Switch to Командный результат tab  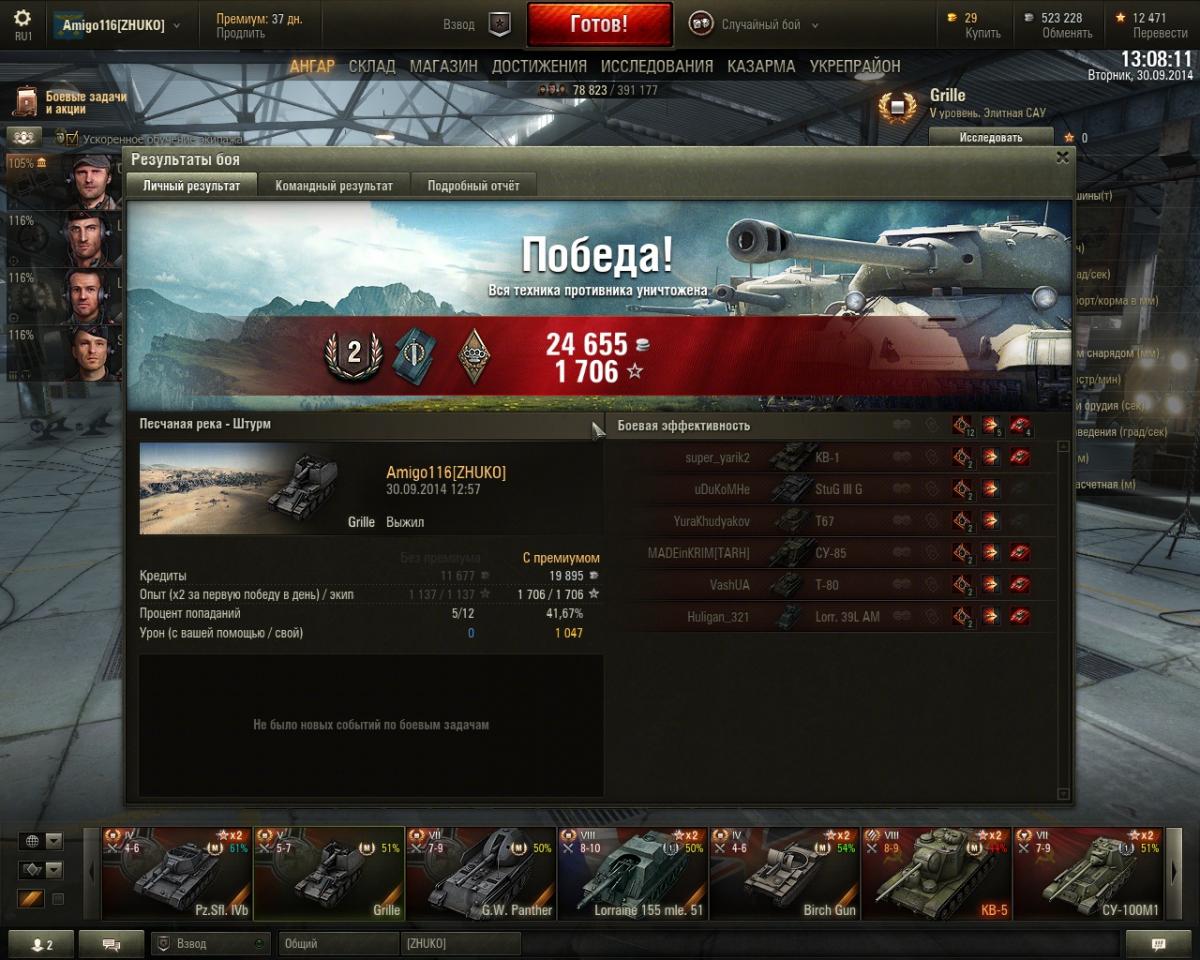[x=334, y=186]
